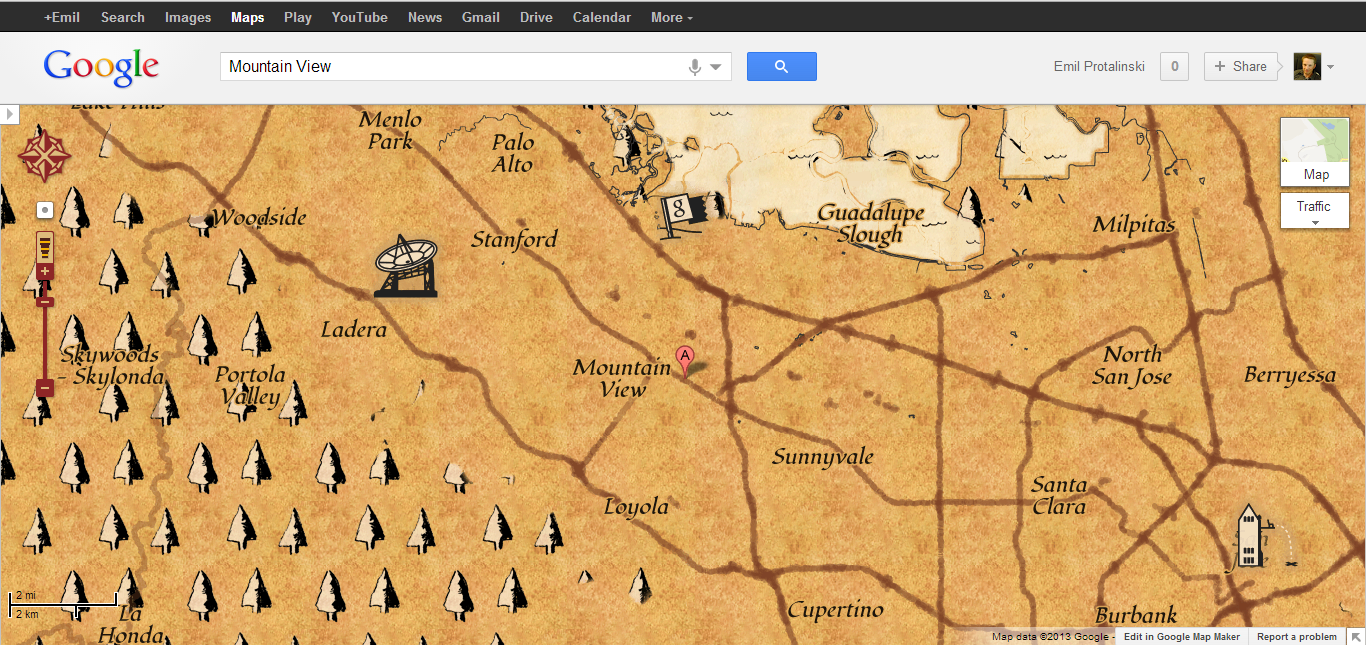Viewport: 1366px width, 645px height.
Task: Expand the Traffic layers dropdown
Action: pyautogui.click(x=1314, y=211)
